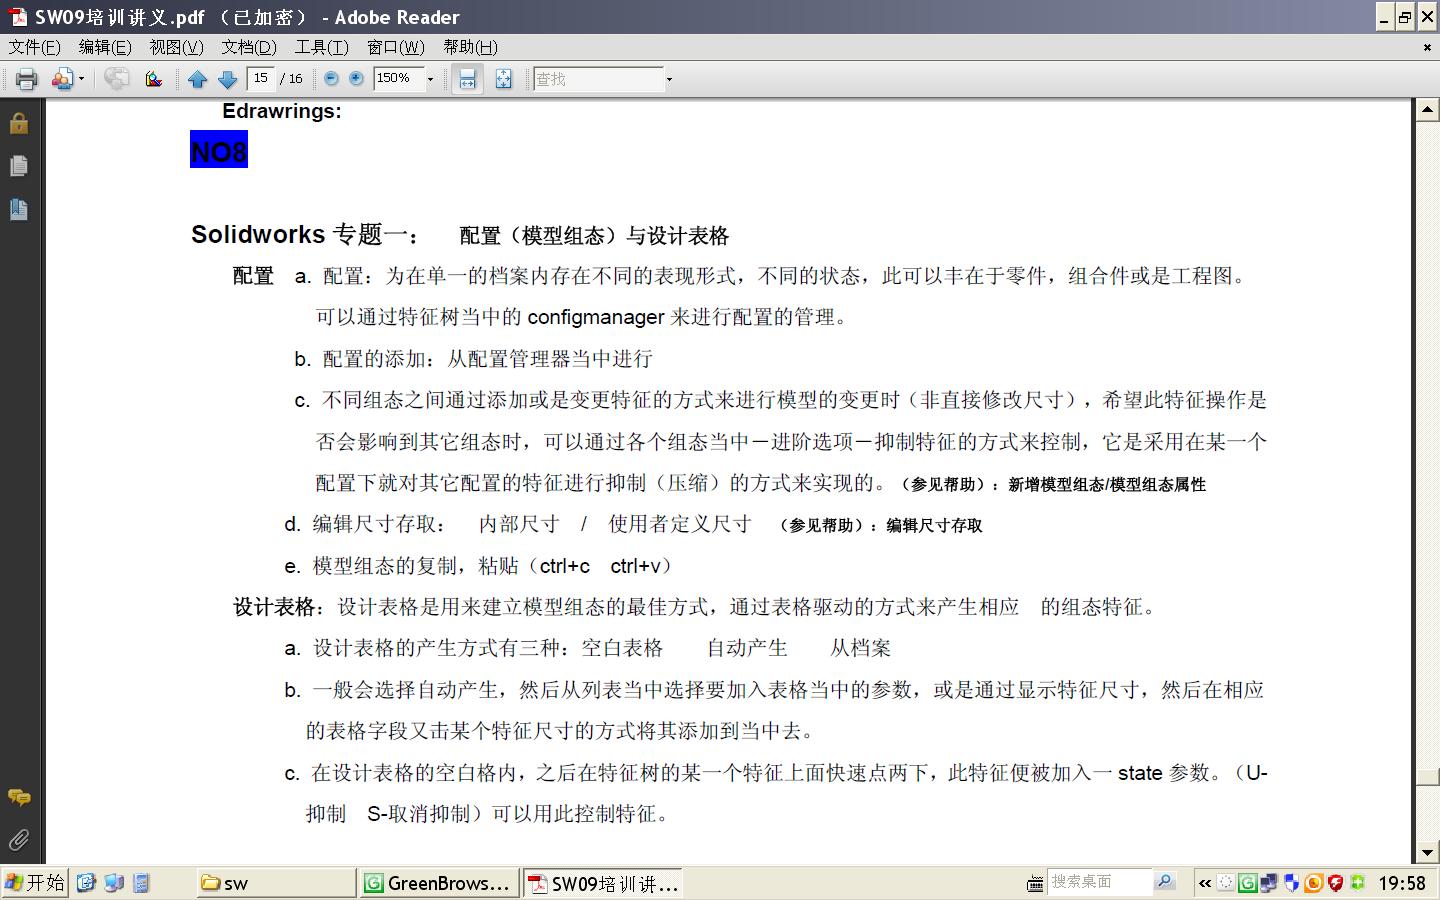Click the highlighted NO8 heading text
1440x900 pixels.
(219, 151)
